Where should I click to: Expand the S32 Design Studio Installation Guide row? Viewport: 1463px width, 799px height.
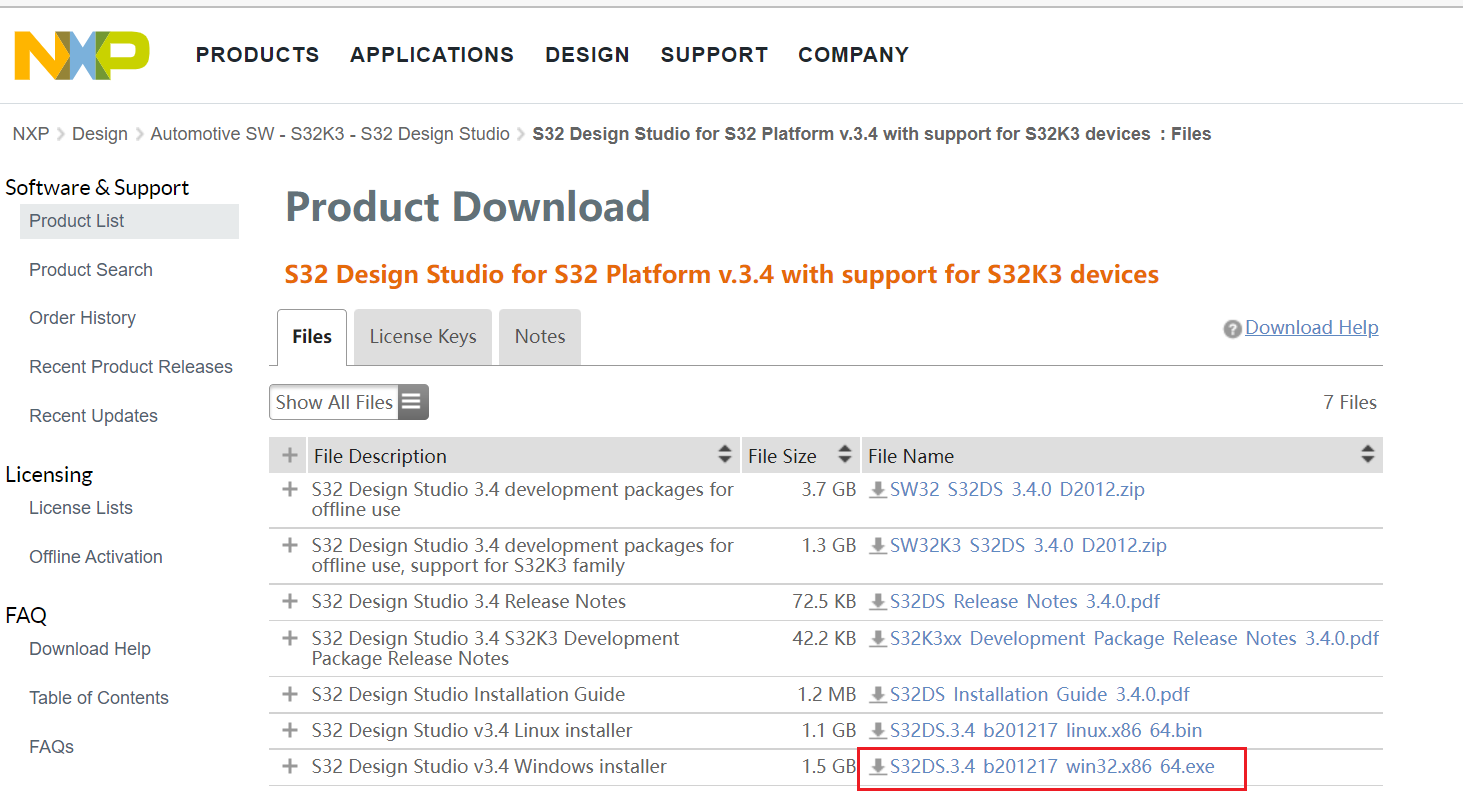pyautogui.click(x=290, y=694)
